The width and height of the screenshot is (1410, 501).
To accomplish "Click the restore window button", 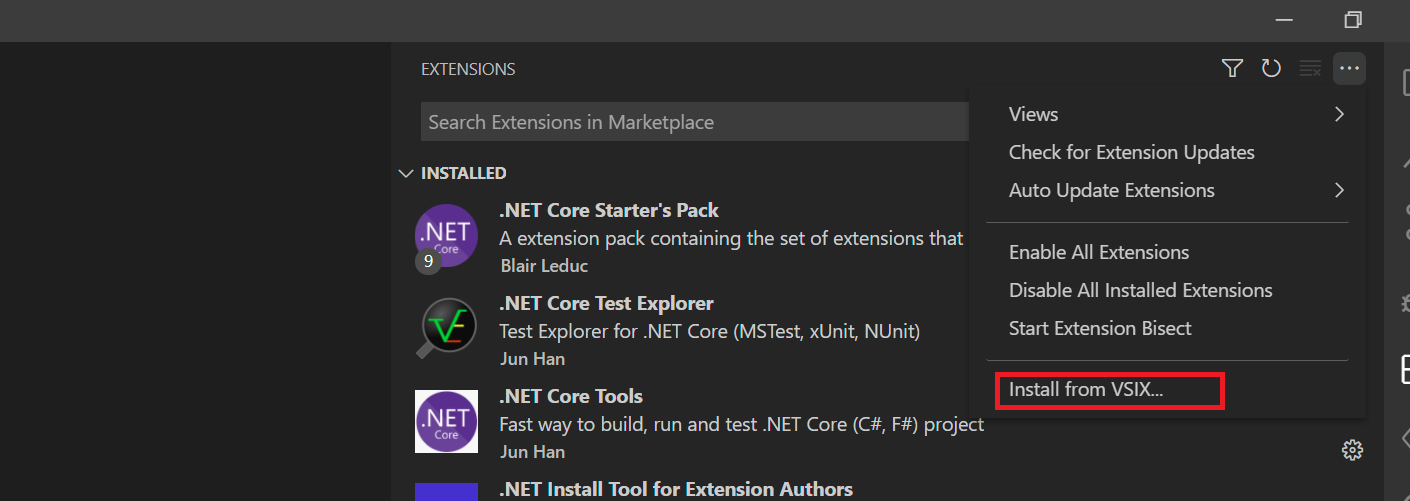I will pos(1353,19).
